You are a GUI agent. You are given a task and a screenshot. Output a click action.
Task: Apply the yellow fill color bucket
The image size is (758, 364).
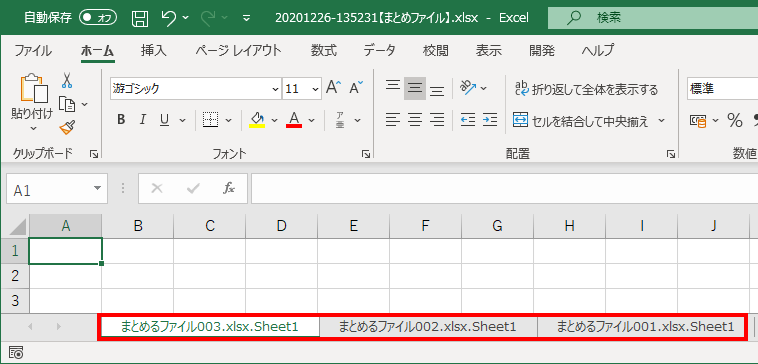click(x=257, y=120)
